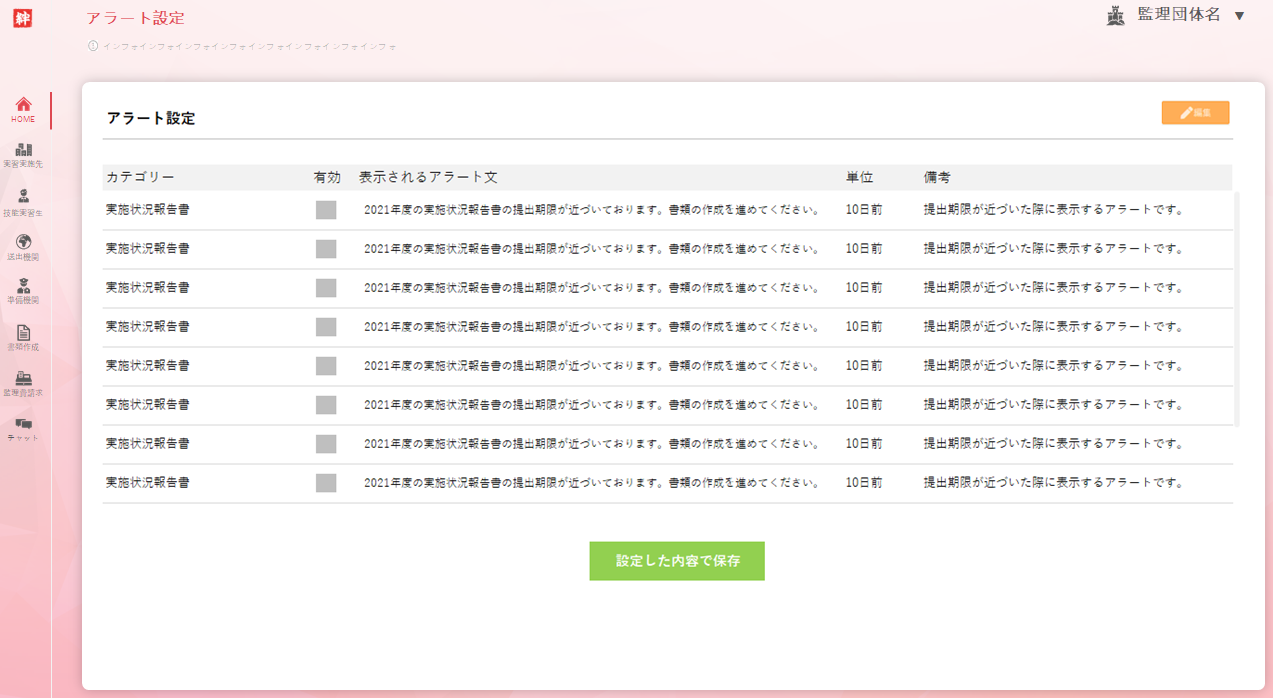1273x698 pixels.
Task: Go to 技能実習生 in sidebar
Action: tap(24, 197)
